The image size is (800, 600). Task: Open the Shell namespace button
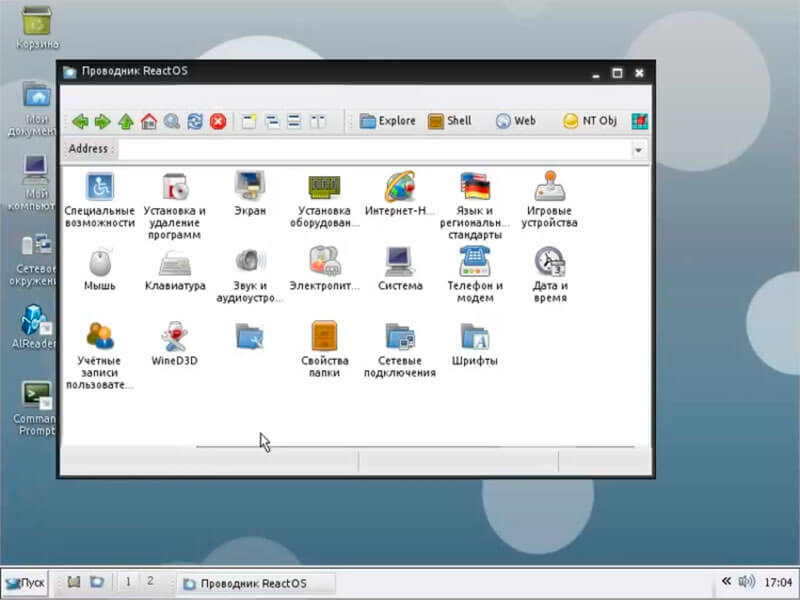(x=449, y=121)
